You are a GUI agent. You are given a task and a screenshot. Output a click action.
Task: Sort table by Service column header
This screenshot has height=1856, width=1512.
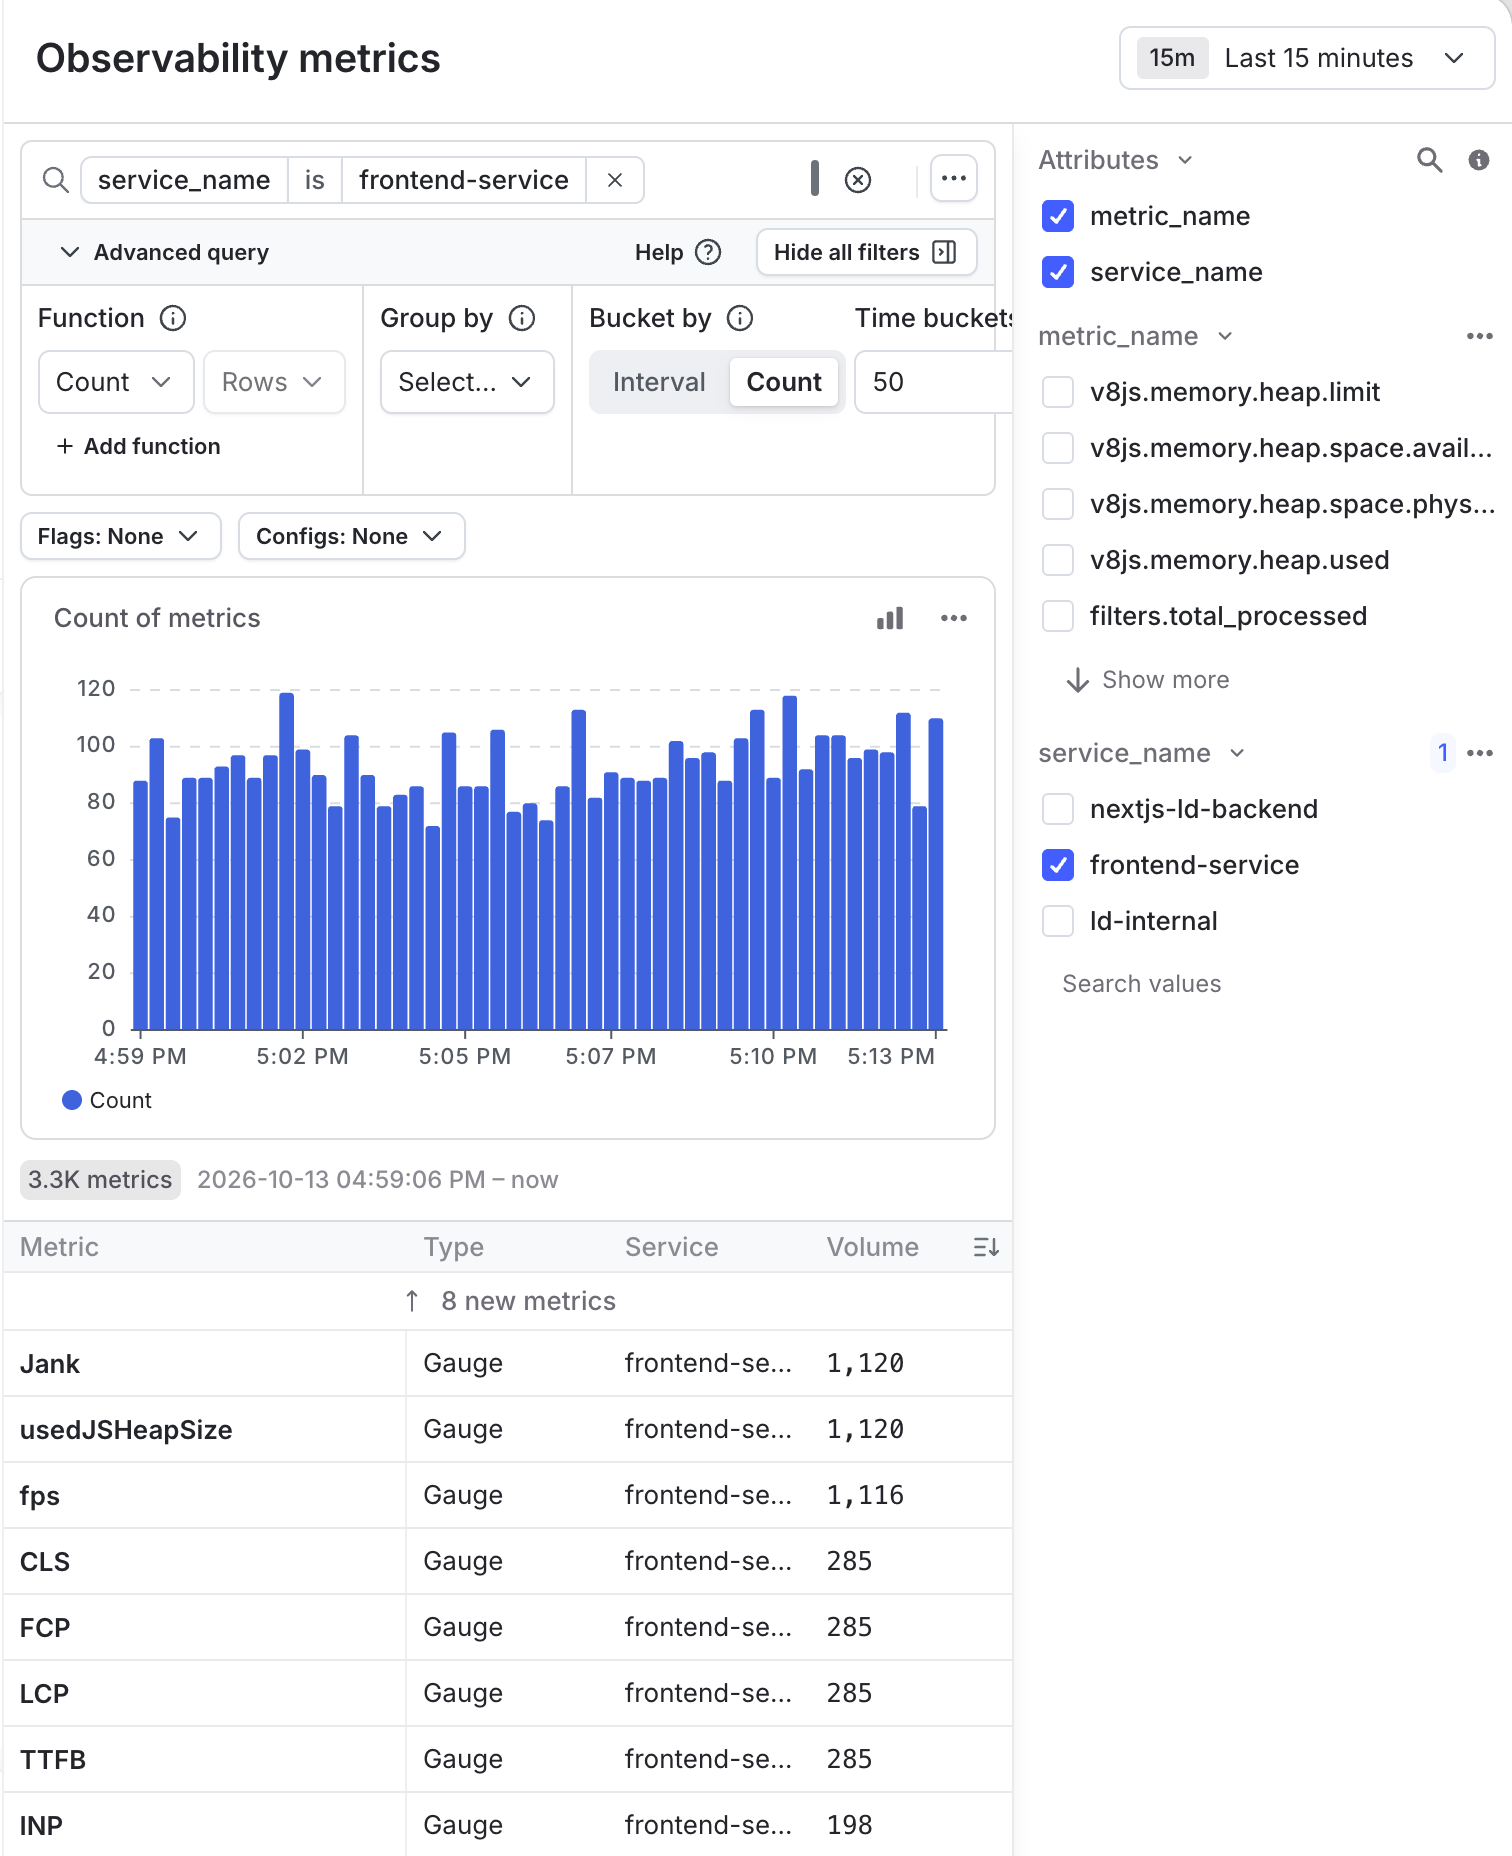tap(671, 1247)
